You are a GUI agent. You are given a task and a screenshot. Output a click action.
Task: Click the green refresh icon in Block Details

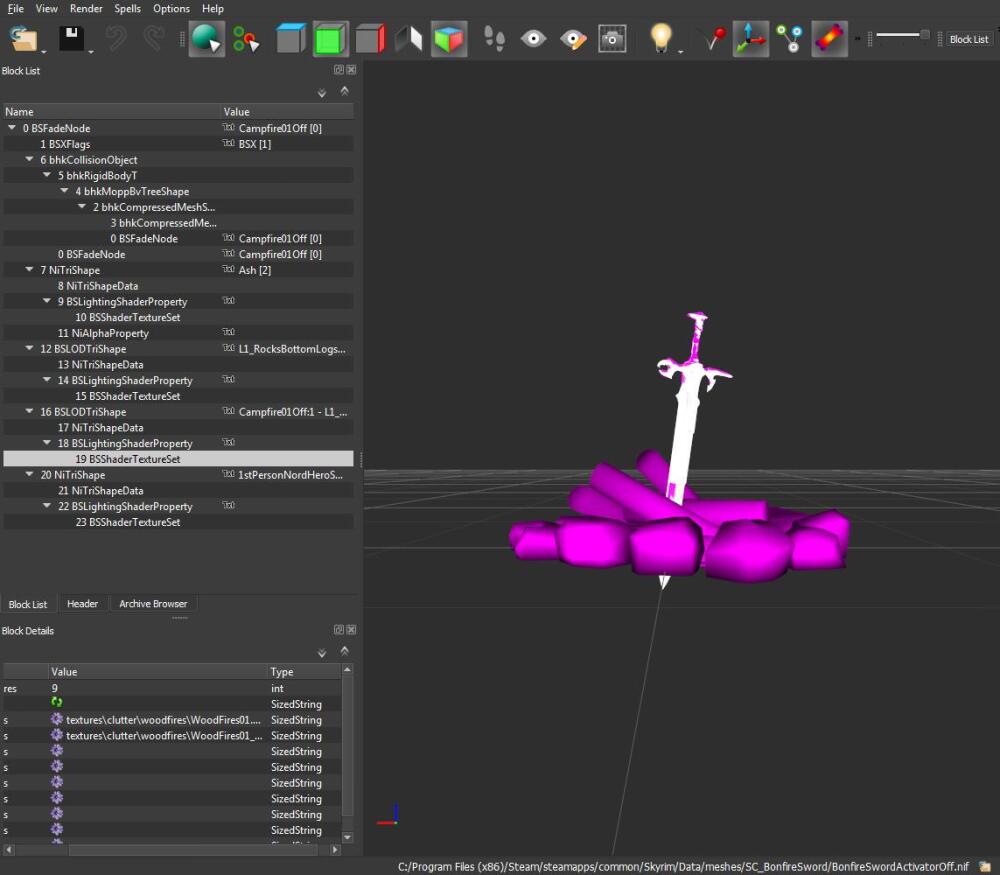pos(57,702)
